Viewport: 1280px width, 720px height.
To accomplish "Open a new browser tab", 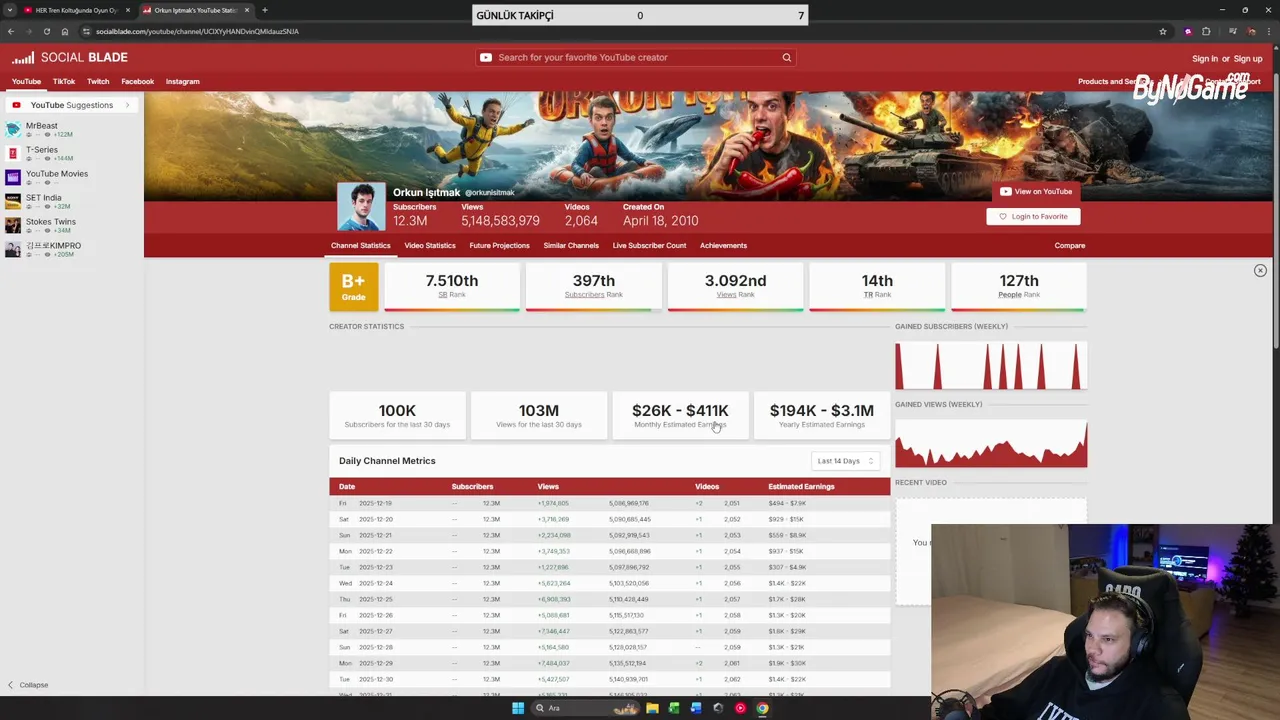I will (264, 10).
